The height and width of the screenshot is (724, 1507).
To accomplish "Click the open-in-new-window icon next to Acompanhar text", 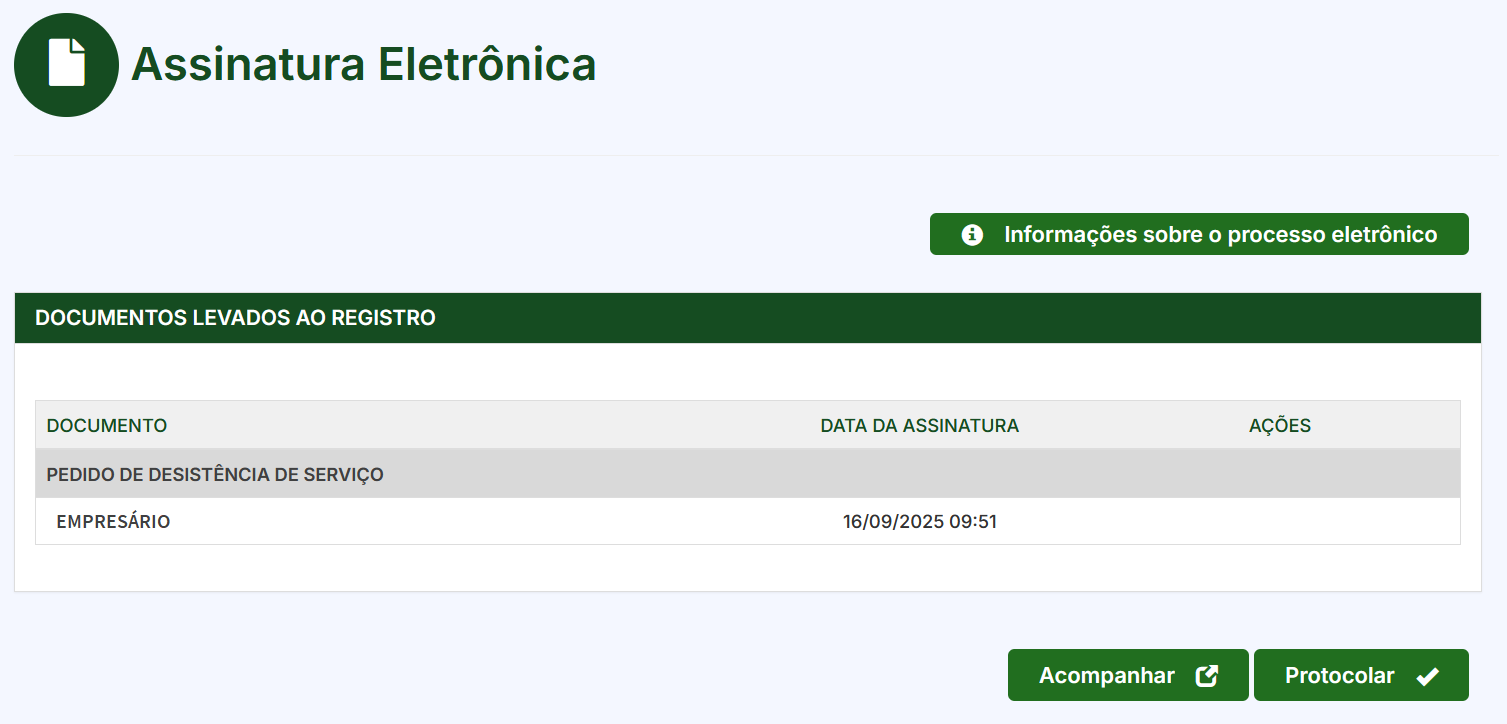I will [1209, 674].
